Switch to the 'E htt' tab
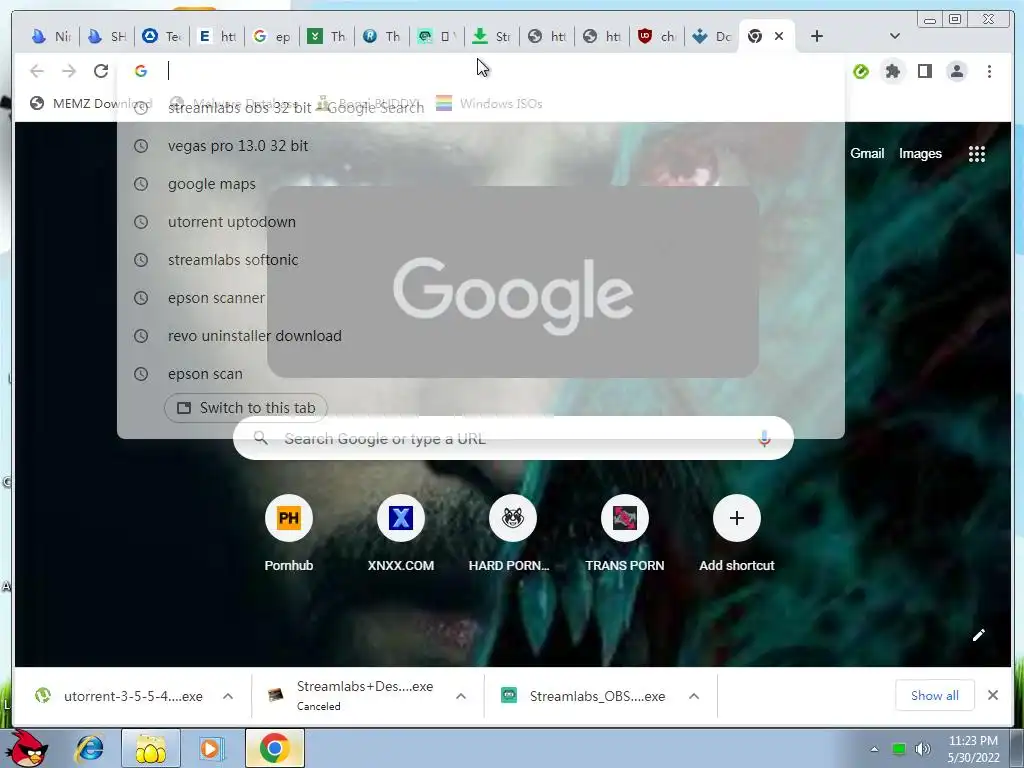The image size is (1024, 768). 217,36
